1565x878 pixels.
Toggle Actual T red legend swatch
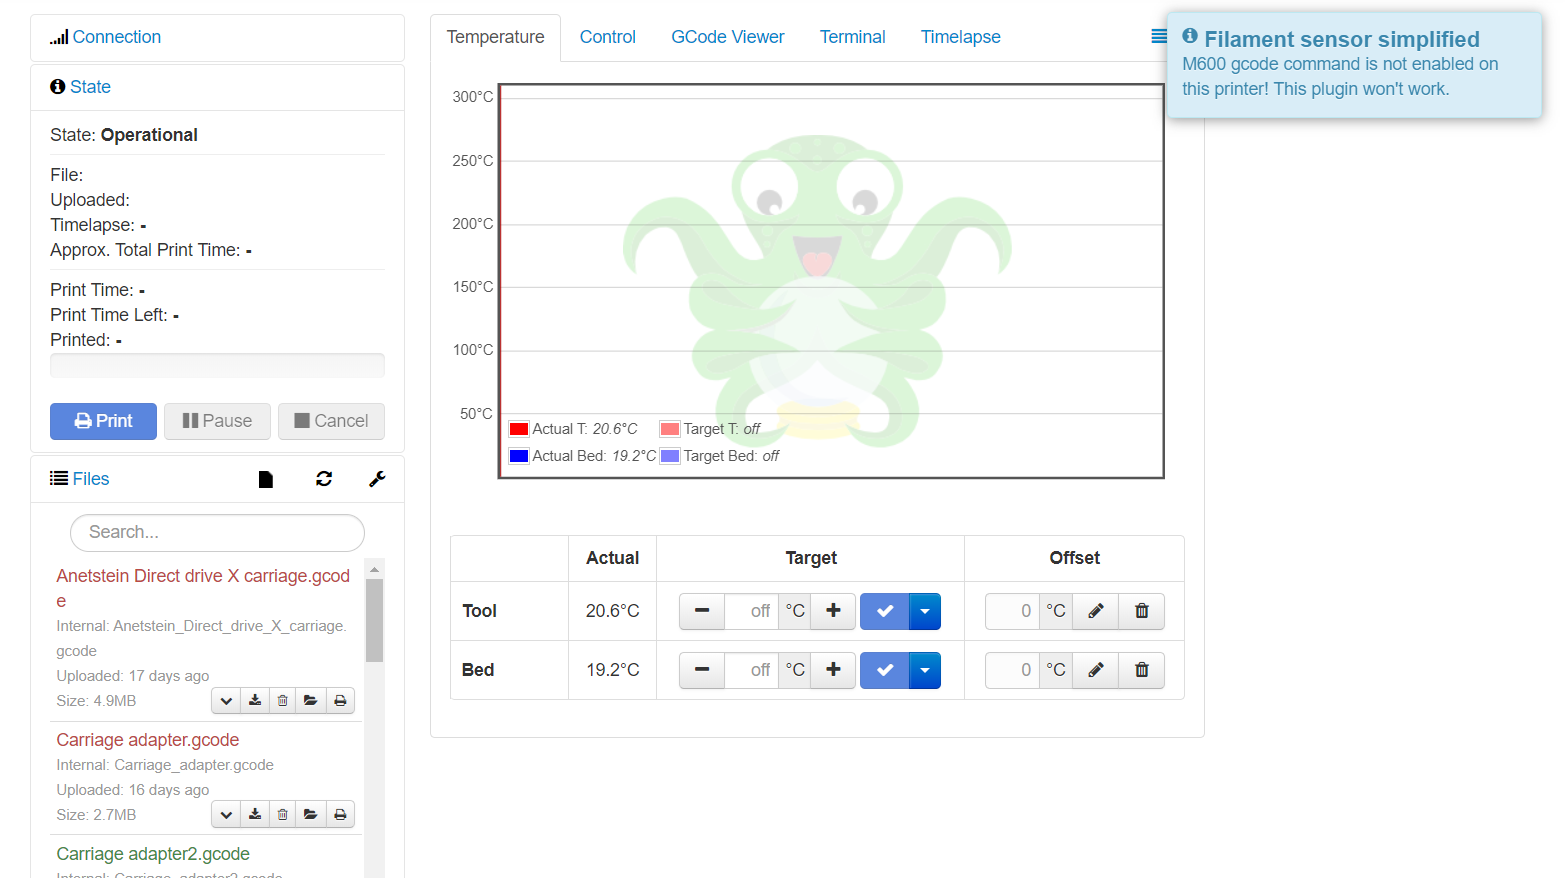click(x=519, y=429)
